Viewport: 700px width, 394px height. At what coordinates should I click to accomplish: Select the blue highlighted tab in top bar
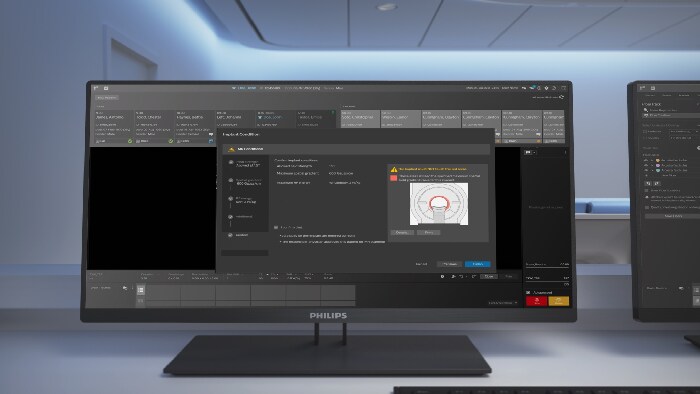pyautogui.click(x=244, y=88)
